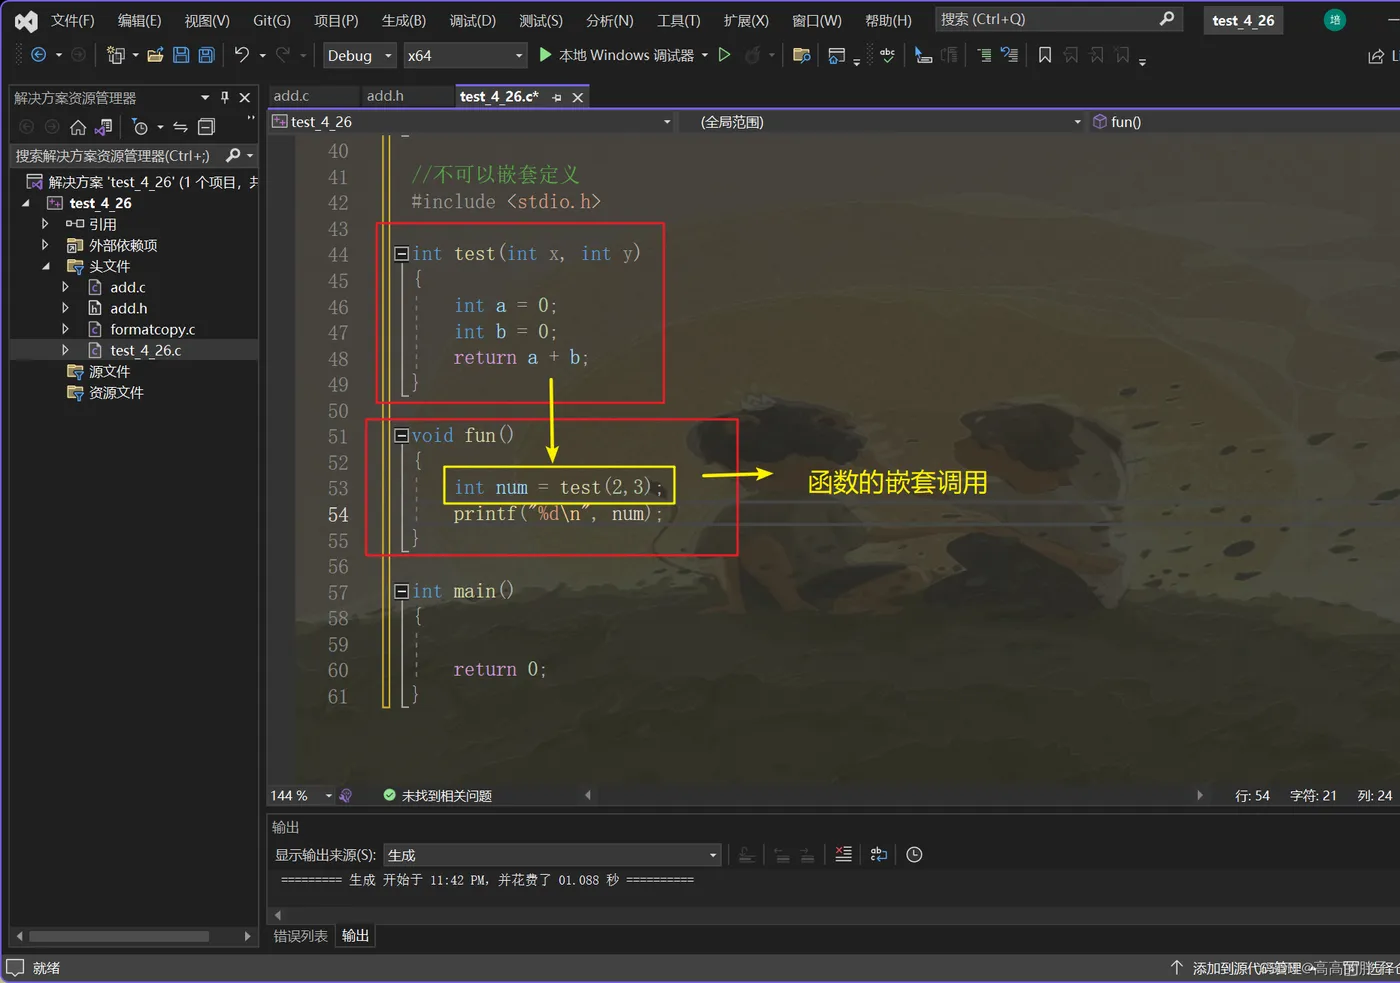Collapse the fun function code block

coord(401,435)
